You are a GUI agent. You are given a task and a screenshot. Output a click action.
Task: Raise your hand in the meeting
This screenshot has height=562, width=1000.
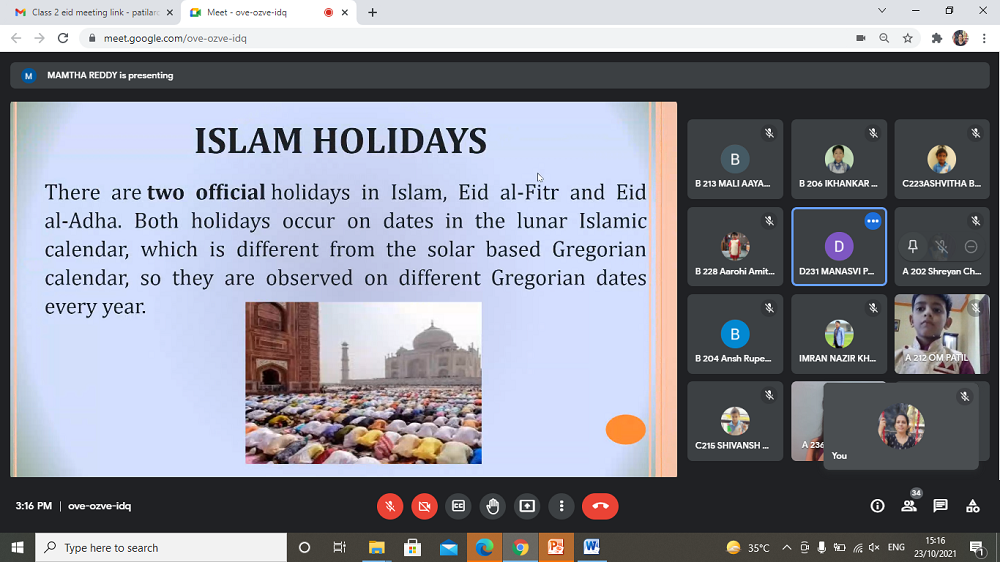(492, 506)
